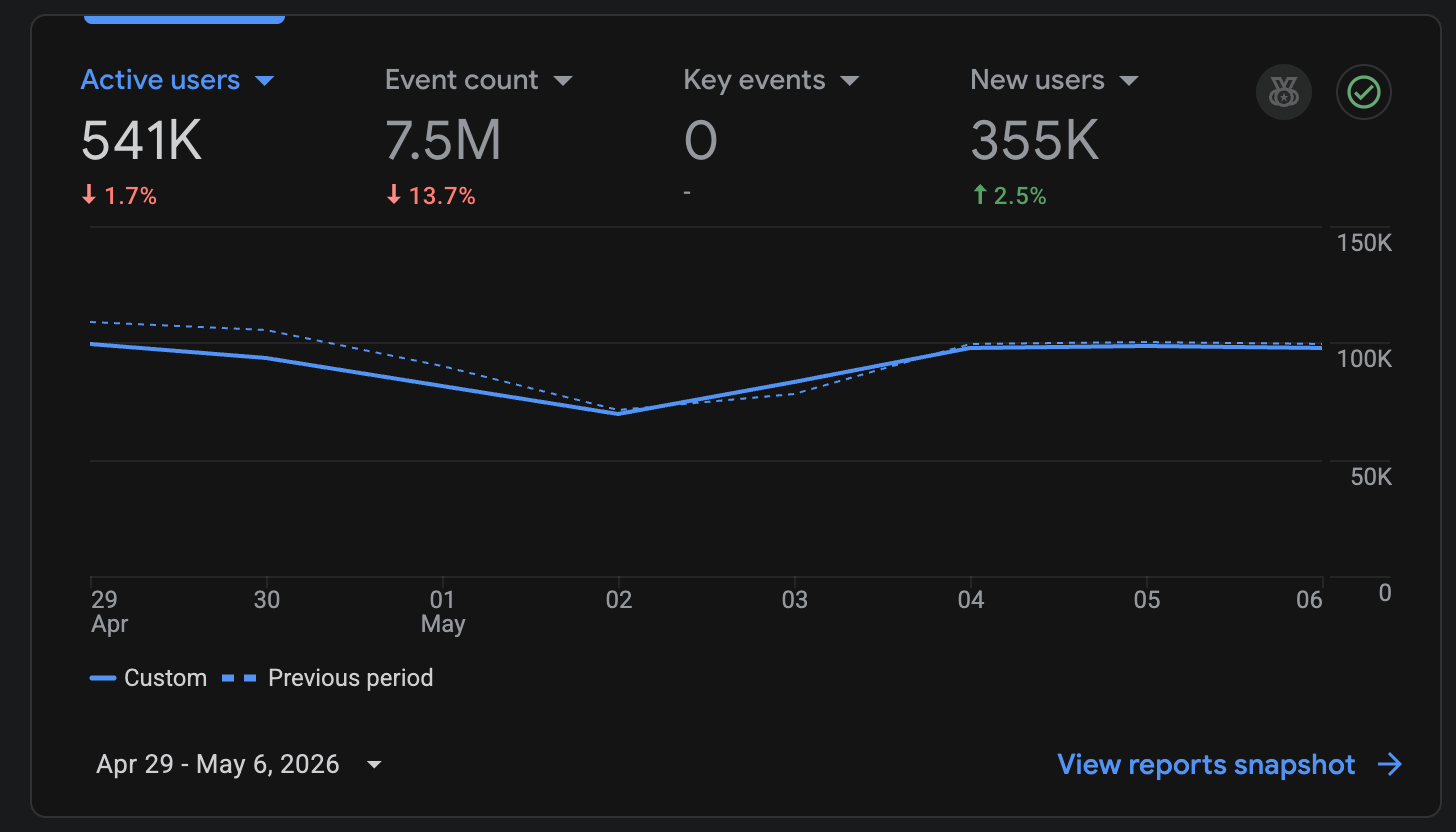Viewport: 1456px width, 832px height.
Task: Open the Key events metric dropdown arrow
Action: pyautogui.click(x=850, y=80)
